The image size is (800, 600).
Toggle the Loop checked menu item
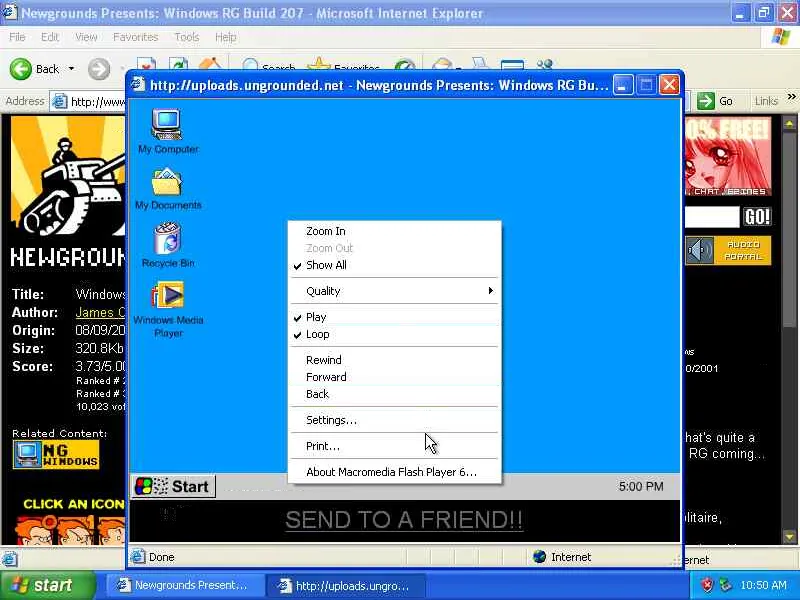click(x=394, y=334)
